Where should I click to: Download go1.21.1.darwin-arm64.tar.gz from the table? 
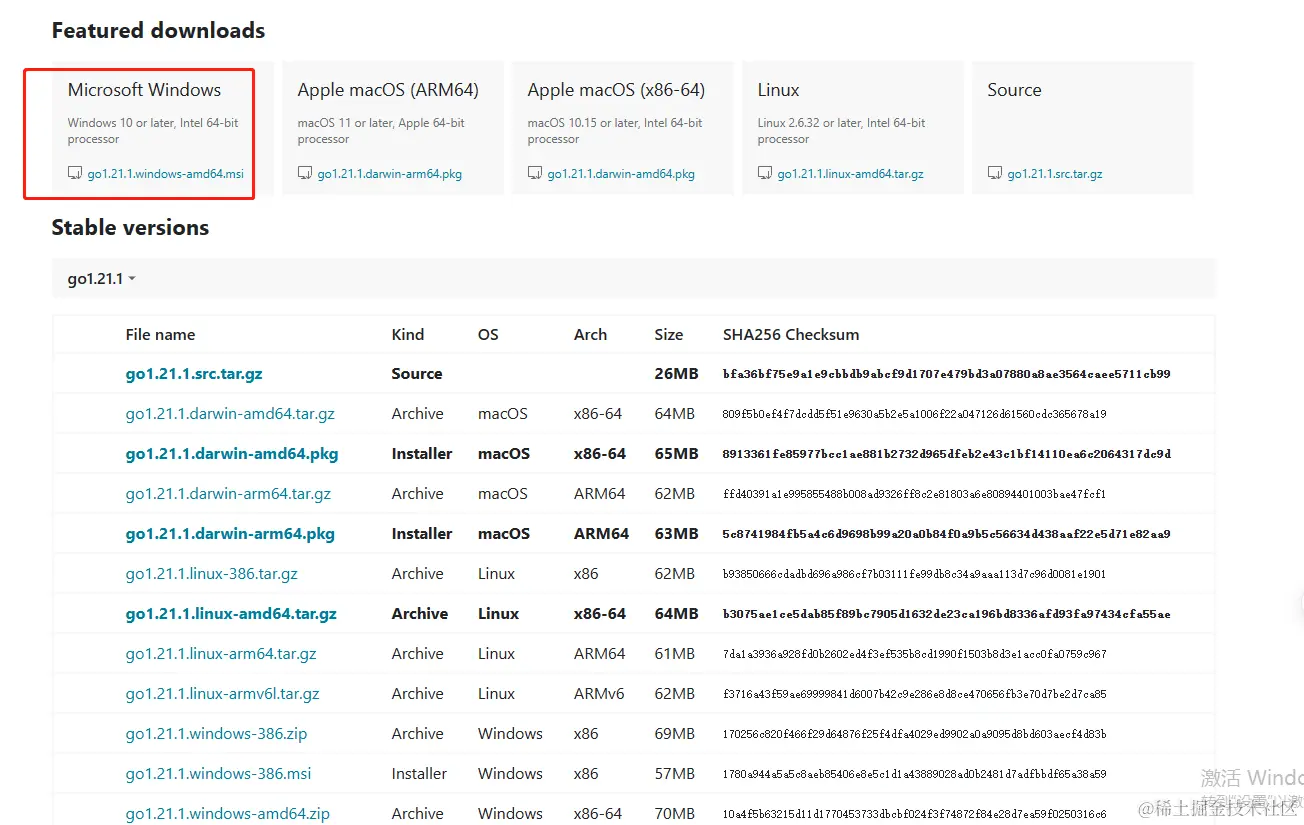228,494
